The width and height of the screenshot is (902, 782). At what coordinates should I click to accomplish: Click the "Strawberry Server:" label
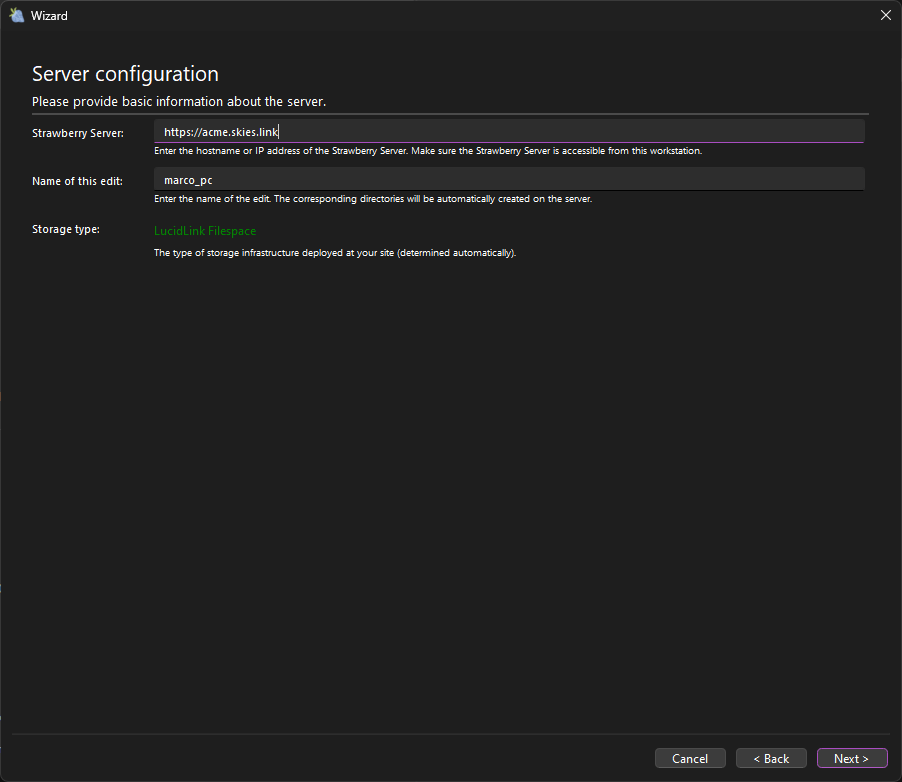coord(78,133)
